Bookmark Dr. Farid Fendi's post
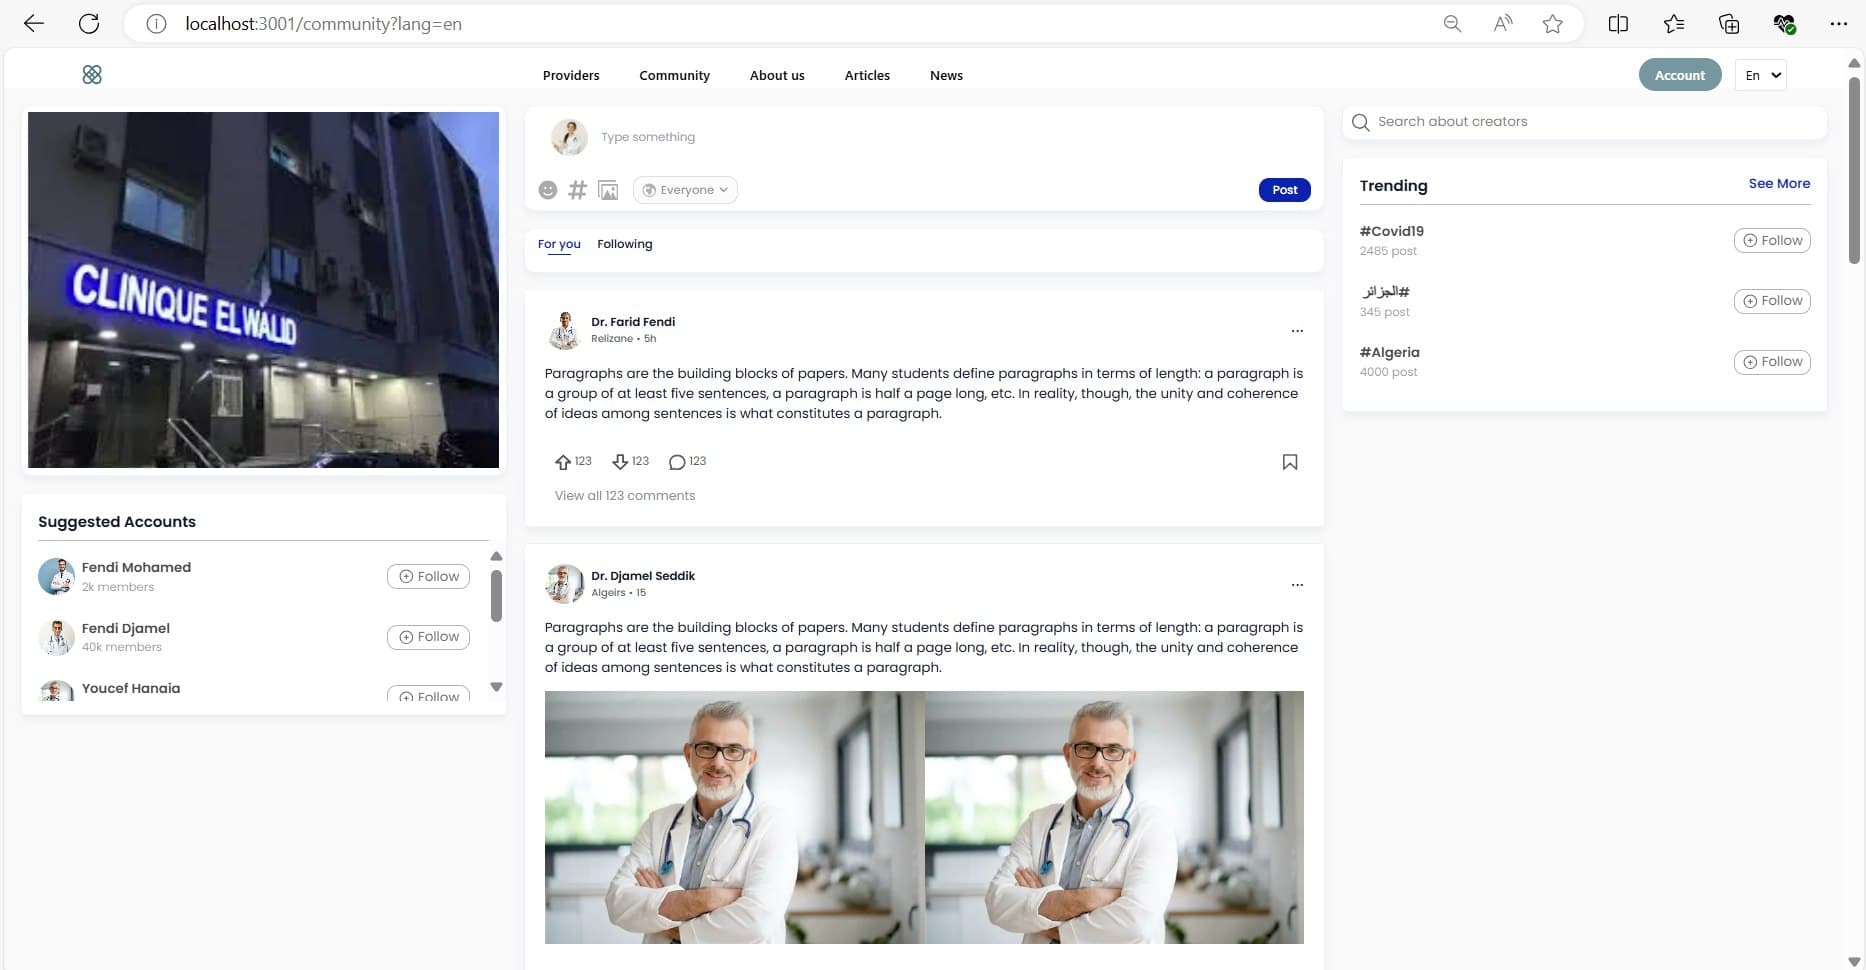This screenshot has width=1866, height=970. pos(1290,462)
